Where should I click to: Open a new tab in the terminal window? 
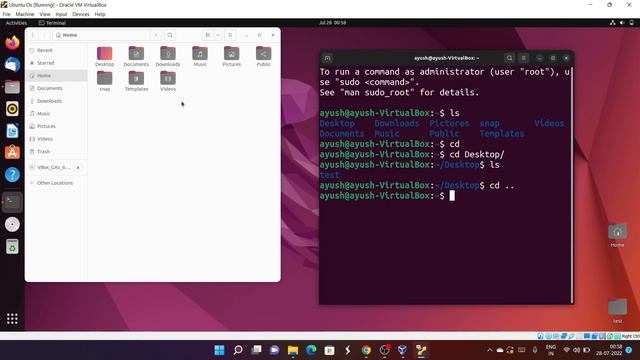coord(327,58)
